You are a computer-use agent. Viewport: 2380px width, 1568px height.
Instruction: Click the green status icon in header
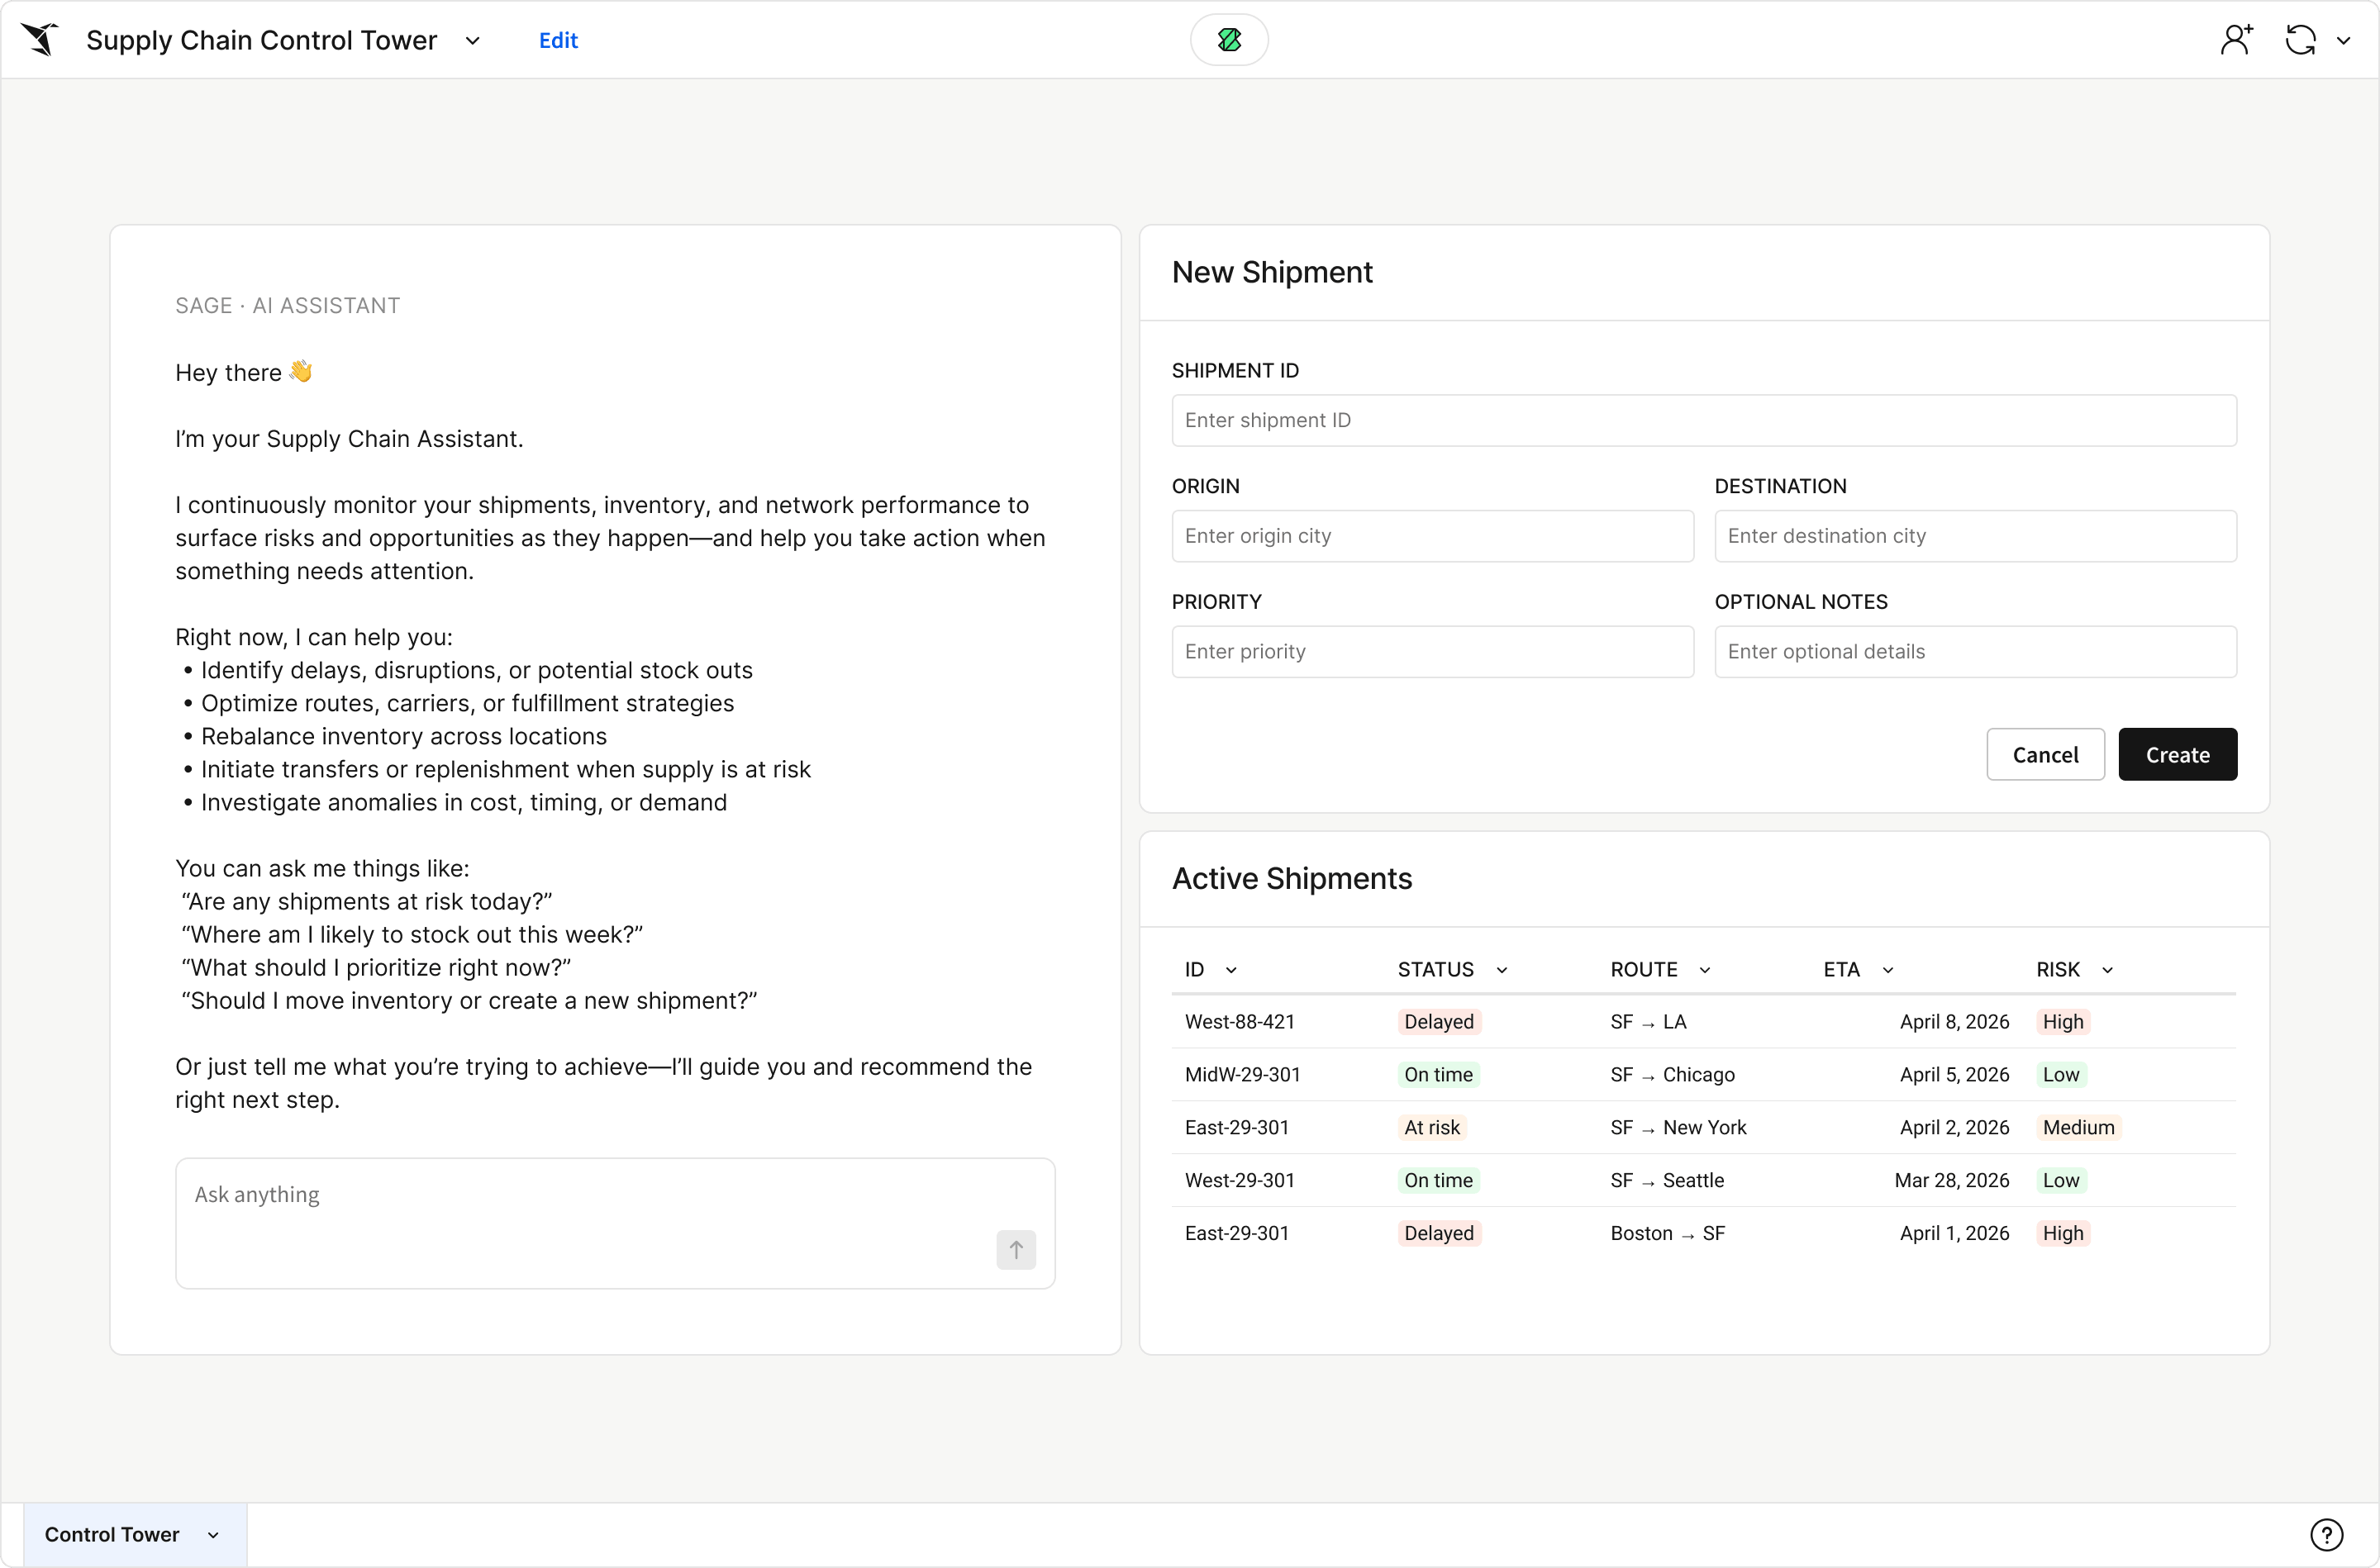pos(1229,40)
